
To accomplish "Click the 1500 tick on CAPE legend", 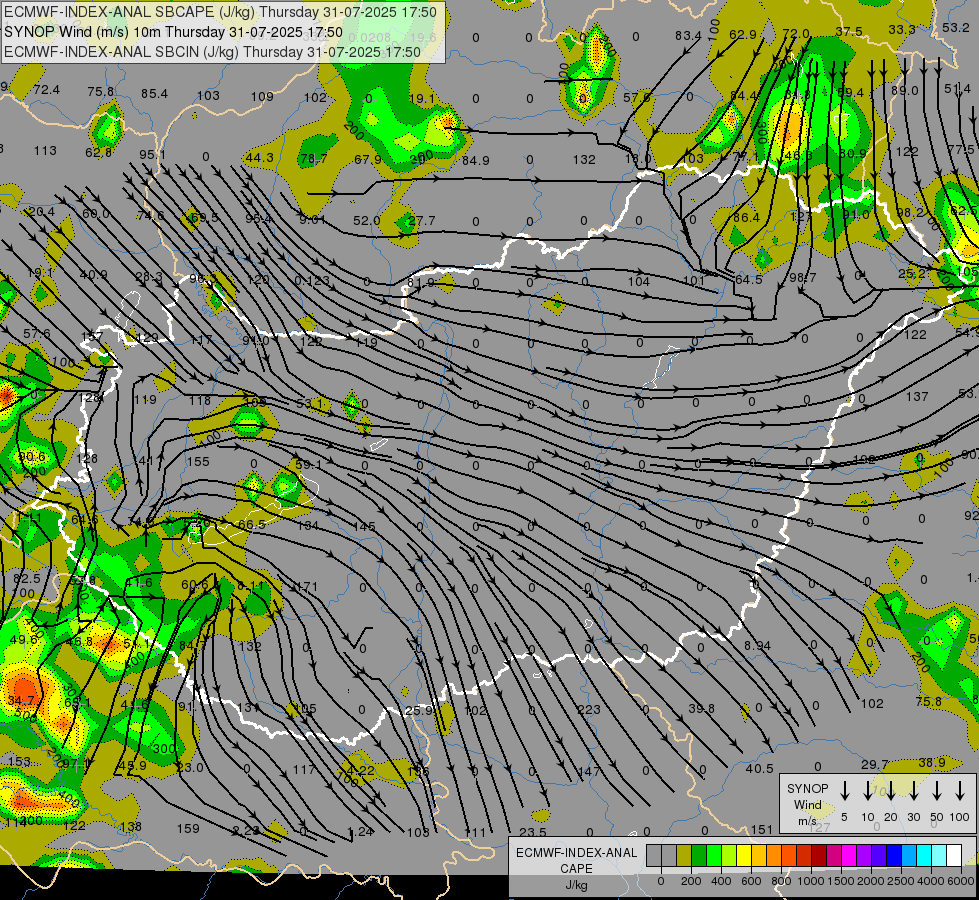I will click(x=841, y=881).
